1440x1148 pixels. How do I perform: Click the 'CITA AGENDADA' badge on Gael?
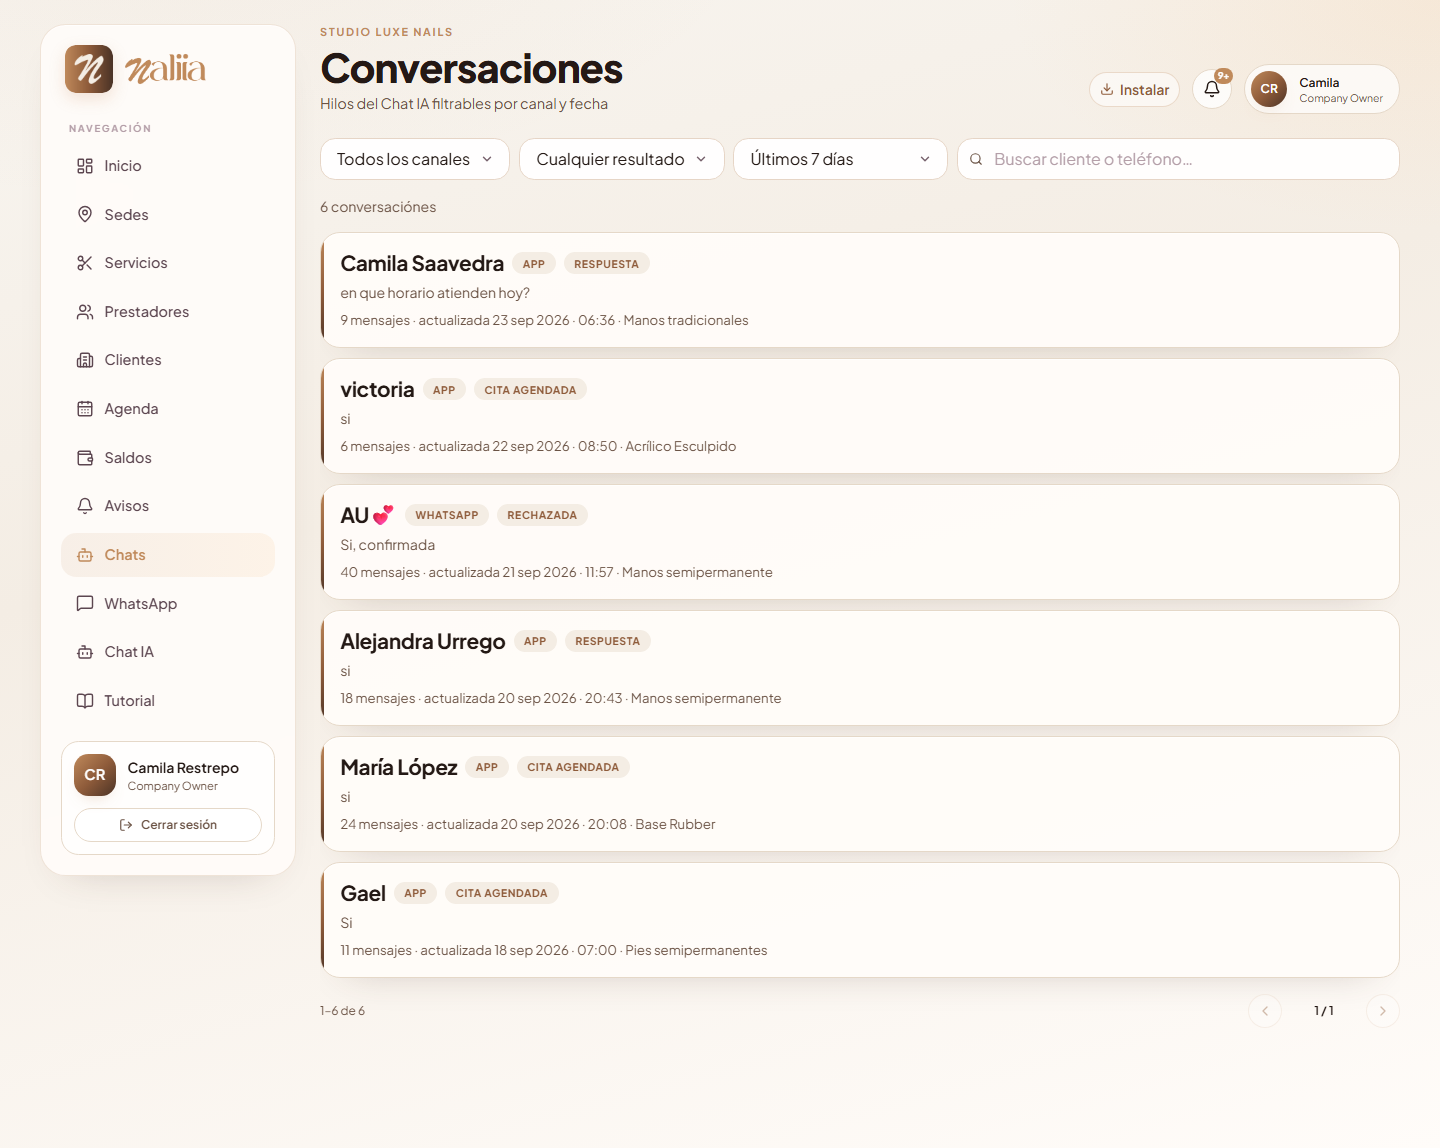click(x=502, y=893)
